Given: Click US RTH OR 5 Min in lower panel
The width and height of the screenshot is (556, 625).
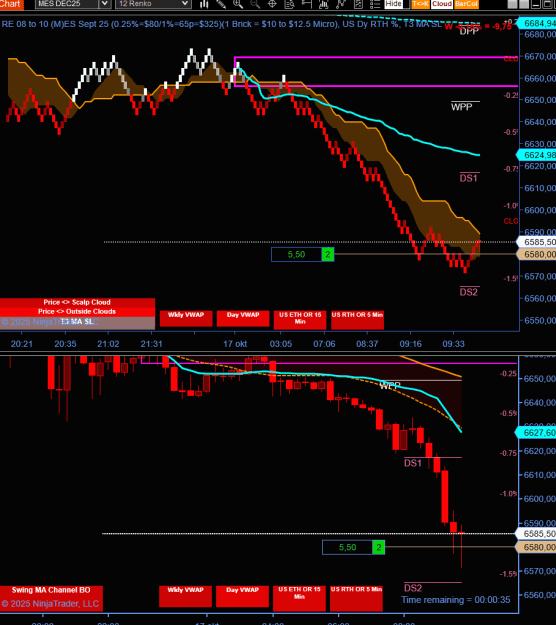Looking at the screenshot, I should pos(356,598).
